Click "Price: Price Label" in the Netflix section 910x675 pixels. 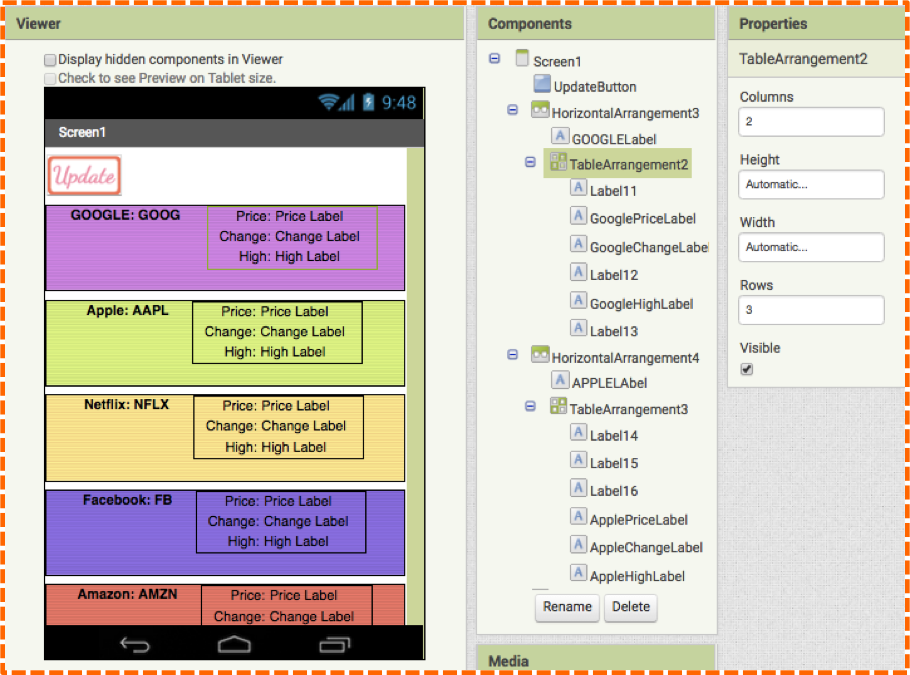click(276, 406)
